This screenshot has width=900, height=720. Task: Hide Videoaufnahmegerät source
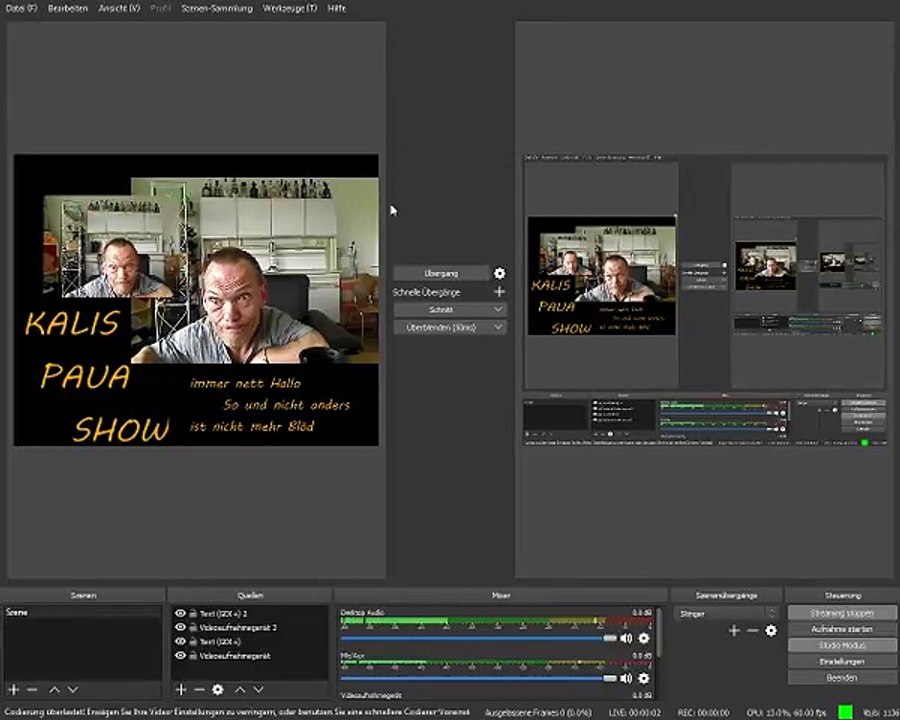(x=180, y=655)
